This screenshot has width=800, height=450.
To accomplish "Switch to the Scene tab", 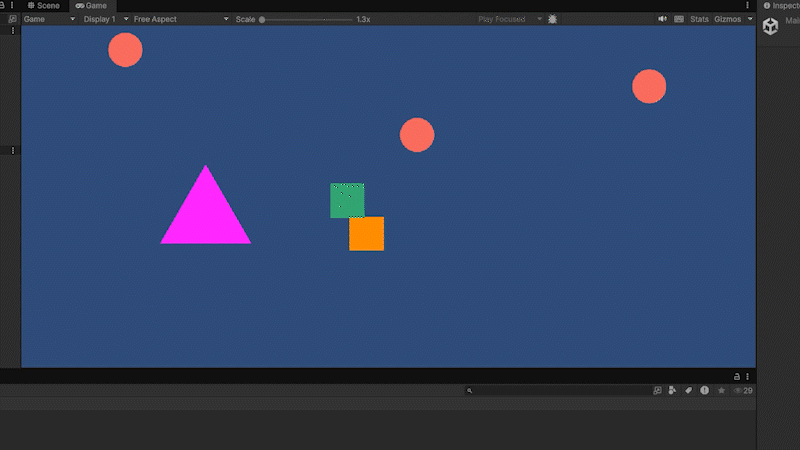I will tap(44, 6).
